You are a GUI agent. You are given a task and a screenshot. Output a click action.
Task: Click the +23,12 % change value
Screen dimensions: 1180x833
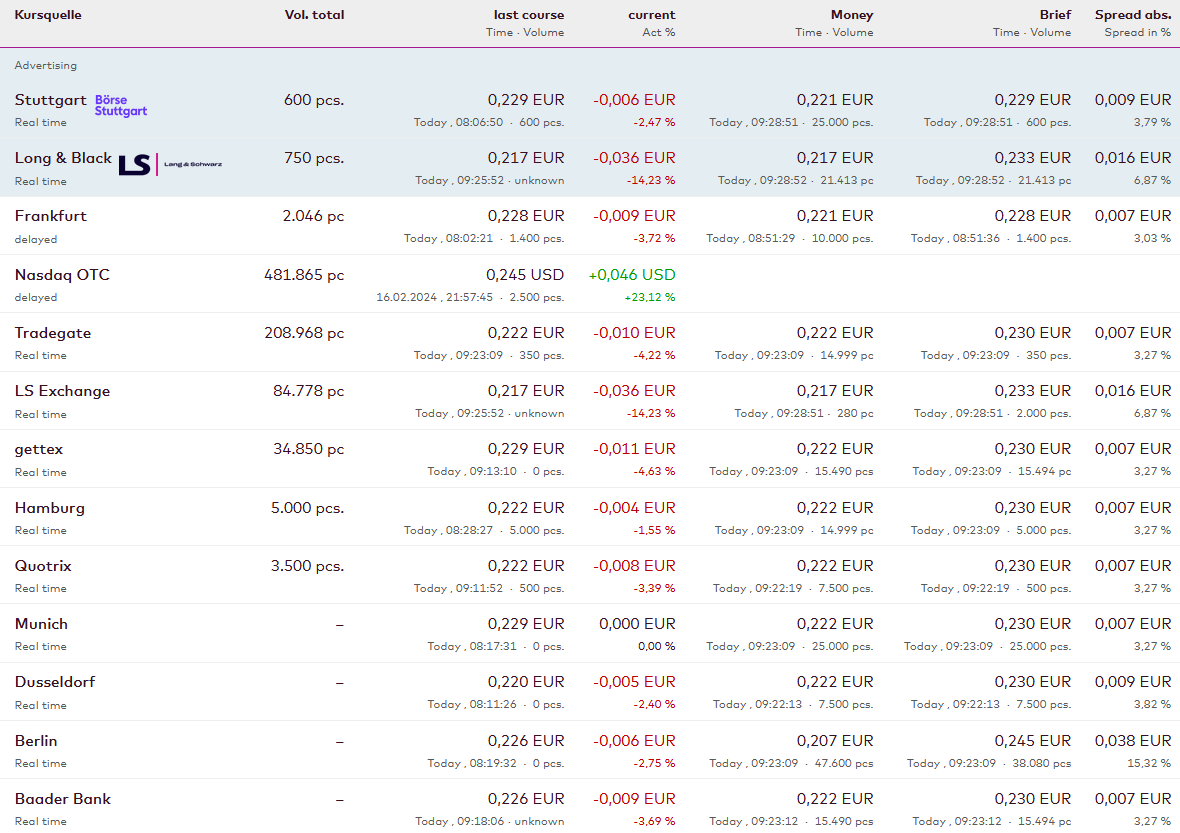649,297
